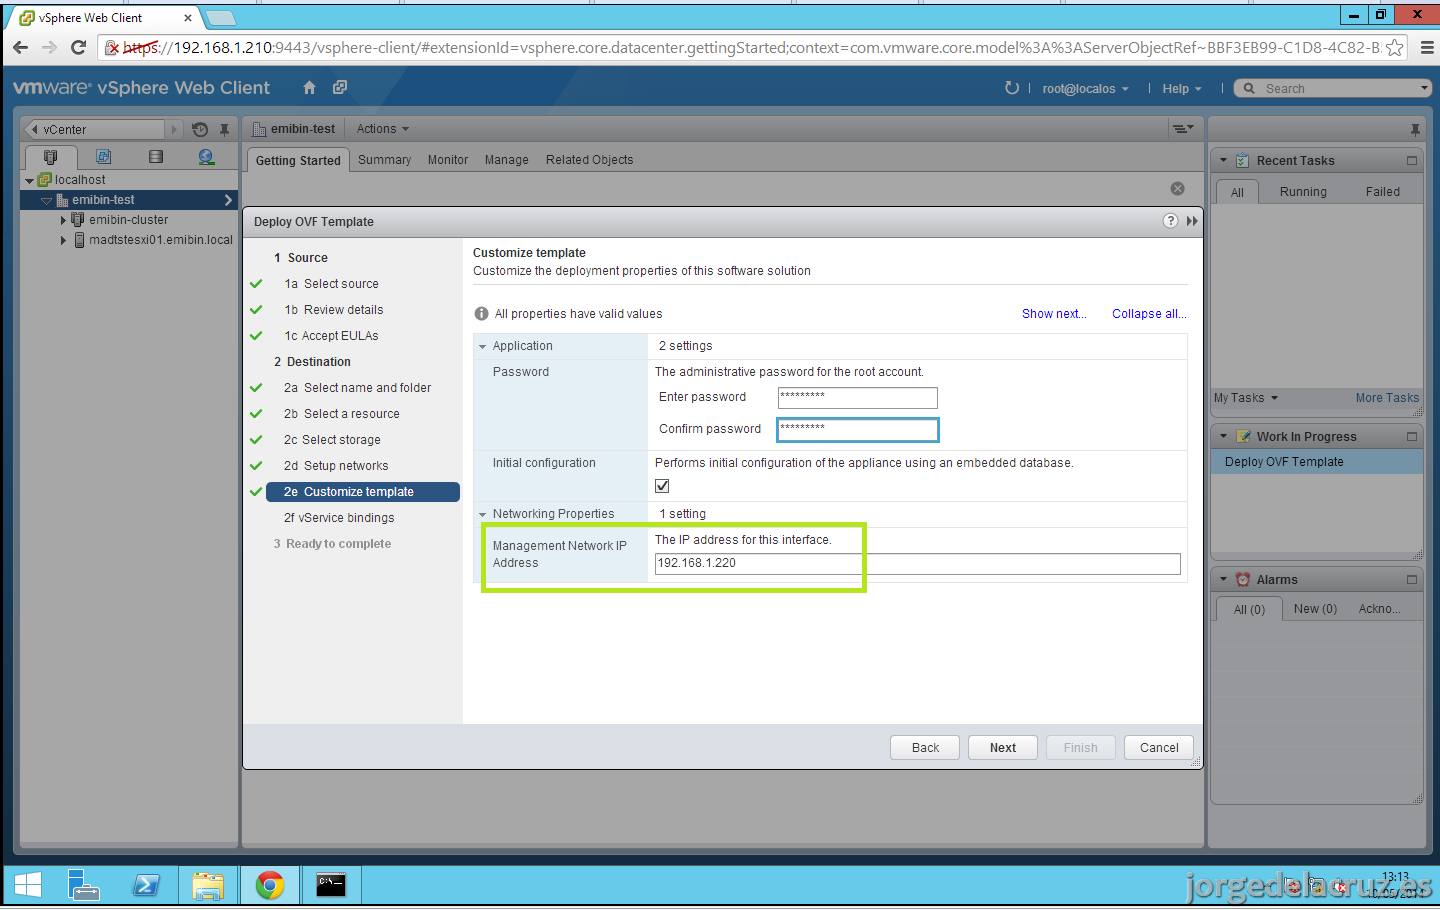This screenshot has height=910, width=1440.
Task: Click the Collapse all... link
Action: [x=1150, y=314]
